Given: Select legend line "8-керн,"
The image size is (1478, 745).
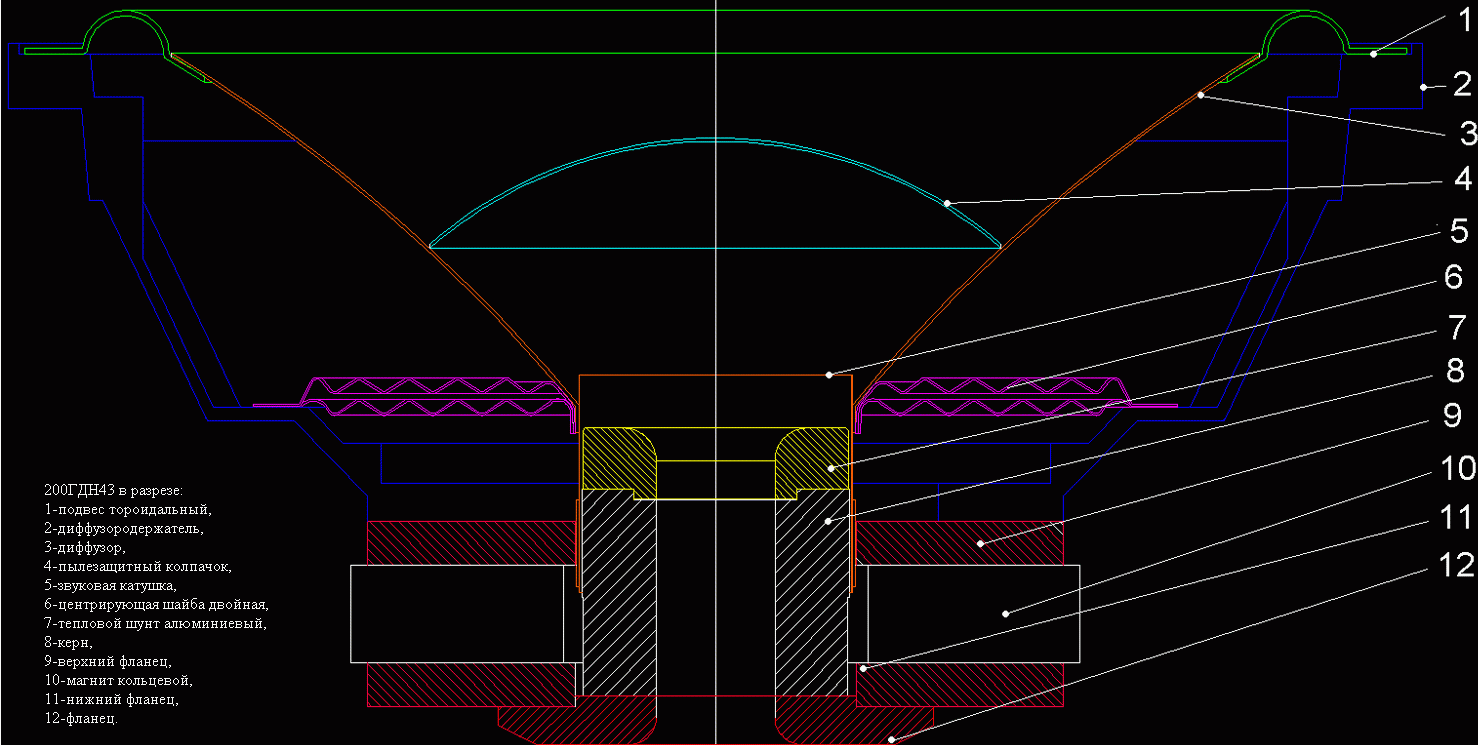Looking at the screenshot, I should pos(68,642).
